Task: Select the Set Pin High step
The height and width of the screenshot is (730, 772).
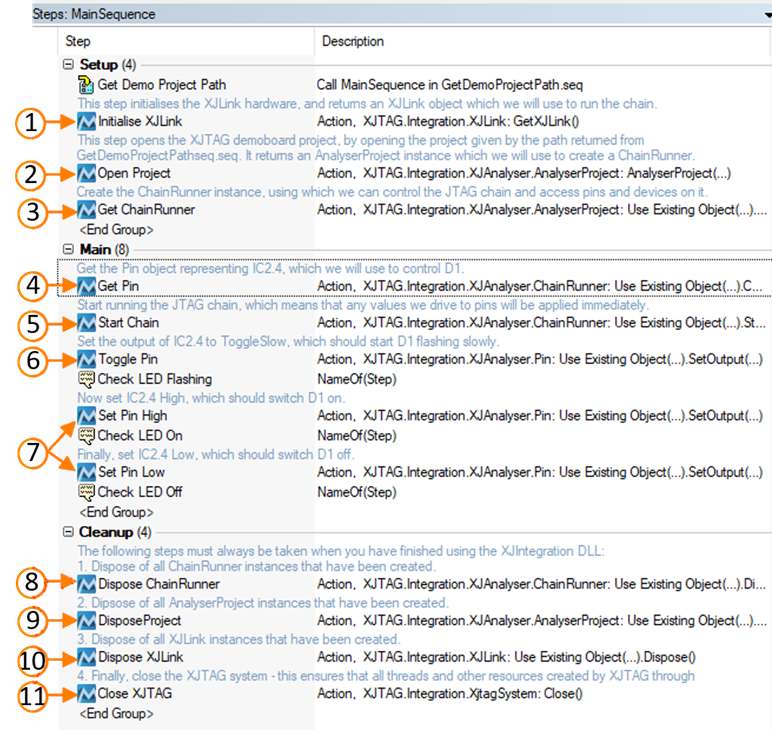Action: [132, 415]
